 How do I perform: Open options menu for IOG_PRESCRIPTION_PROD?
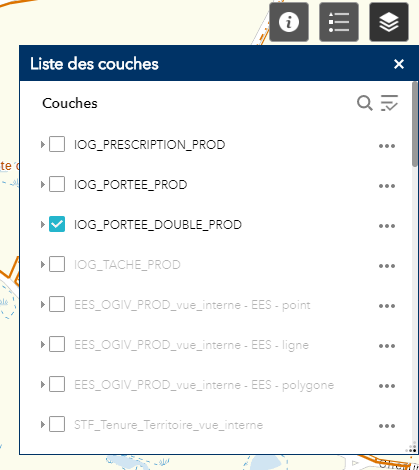tap(387, 146)
